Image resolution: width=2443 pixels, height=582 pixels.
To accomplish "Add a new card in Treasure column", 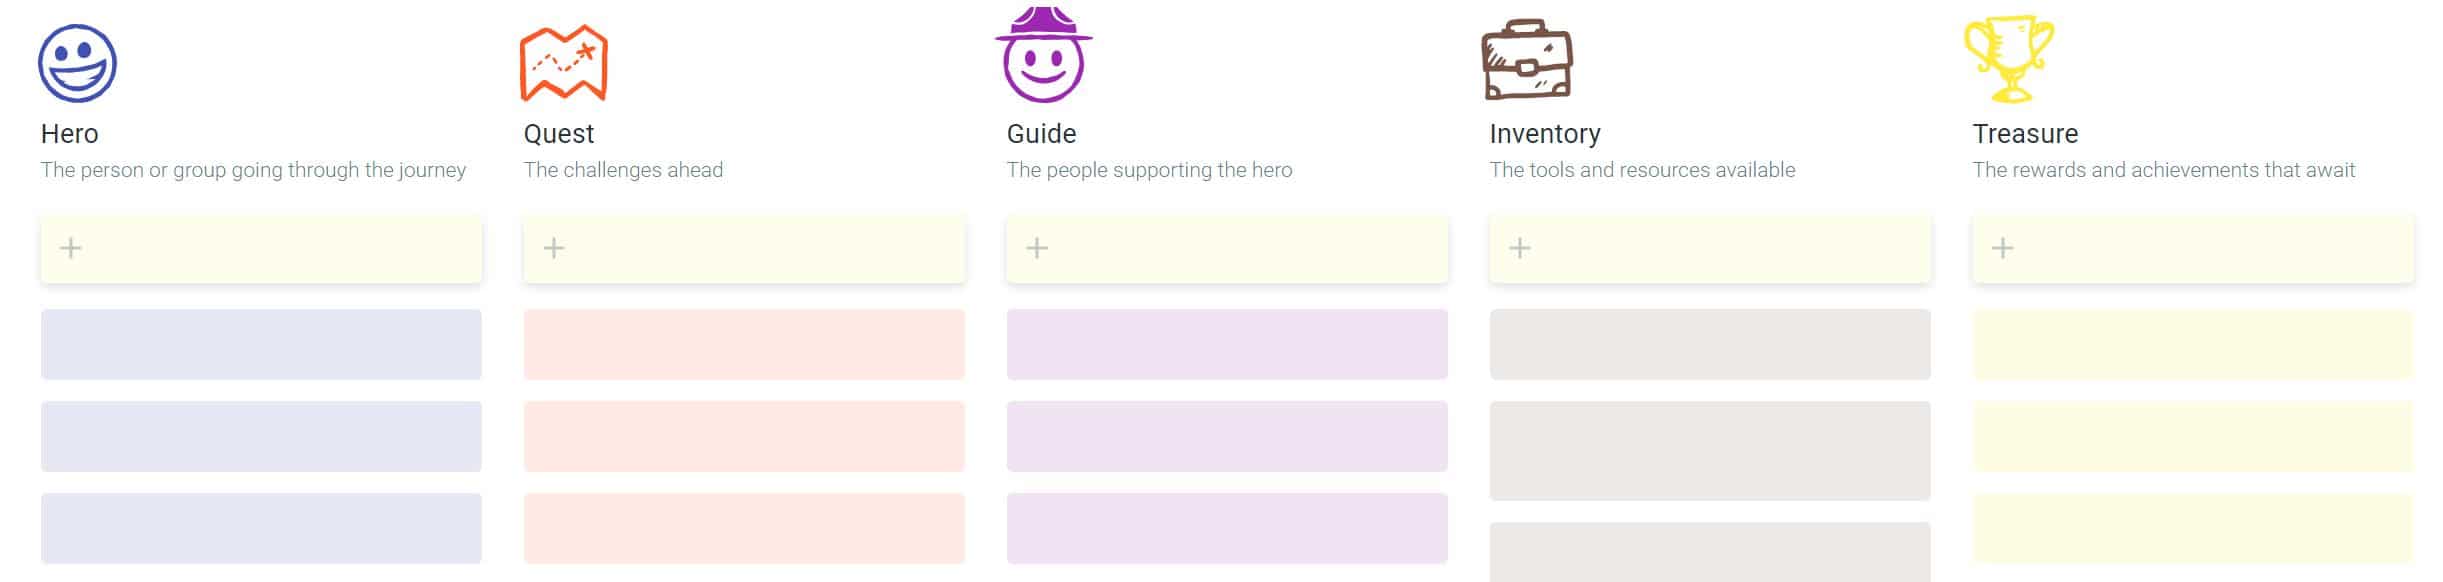I will pyautogui.click(x=2193, y=248).
